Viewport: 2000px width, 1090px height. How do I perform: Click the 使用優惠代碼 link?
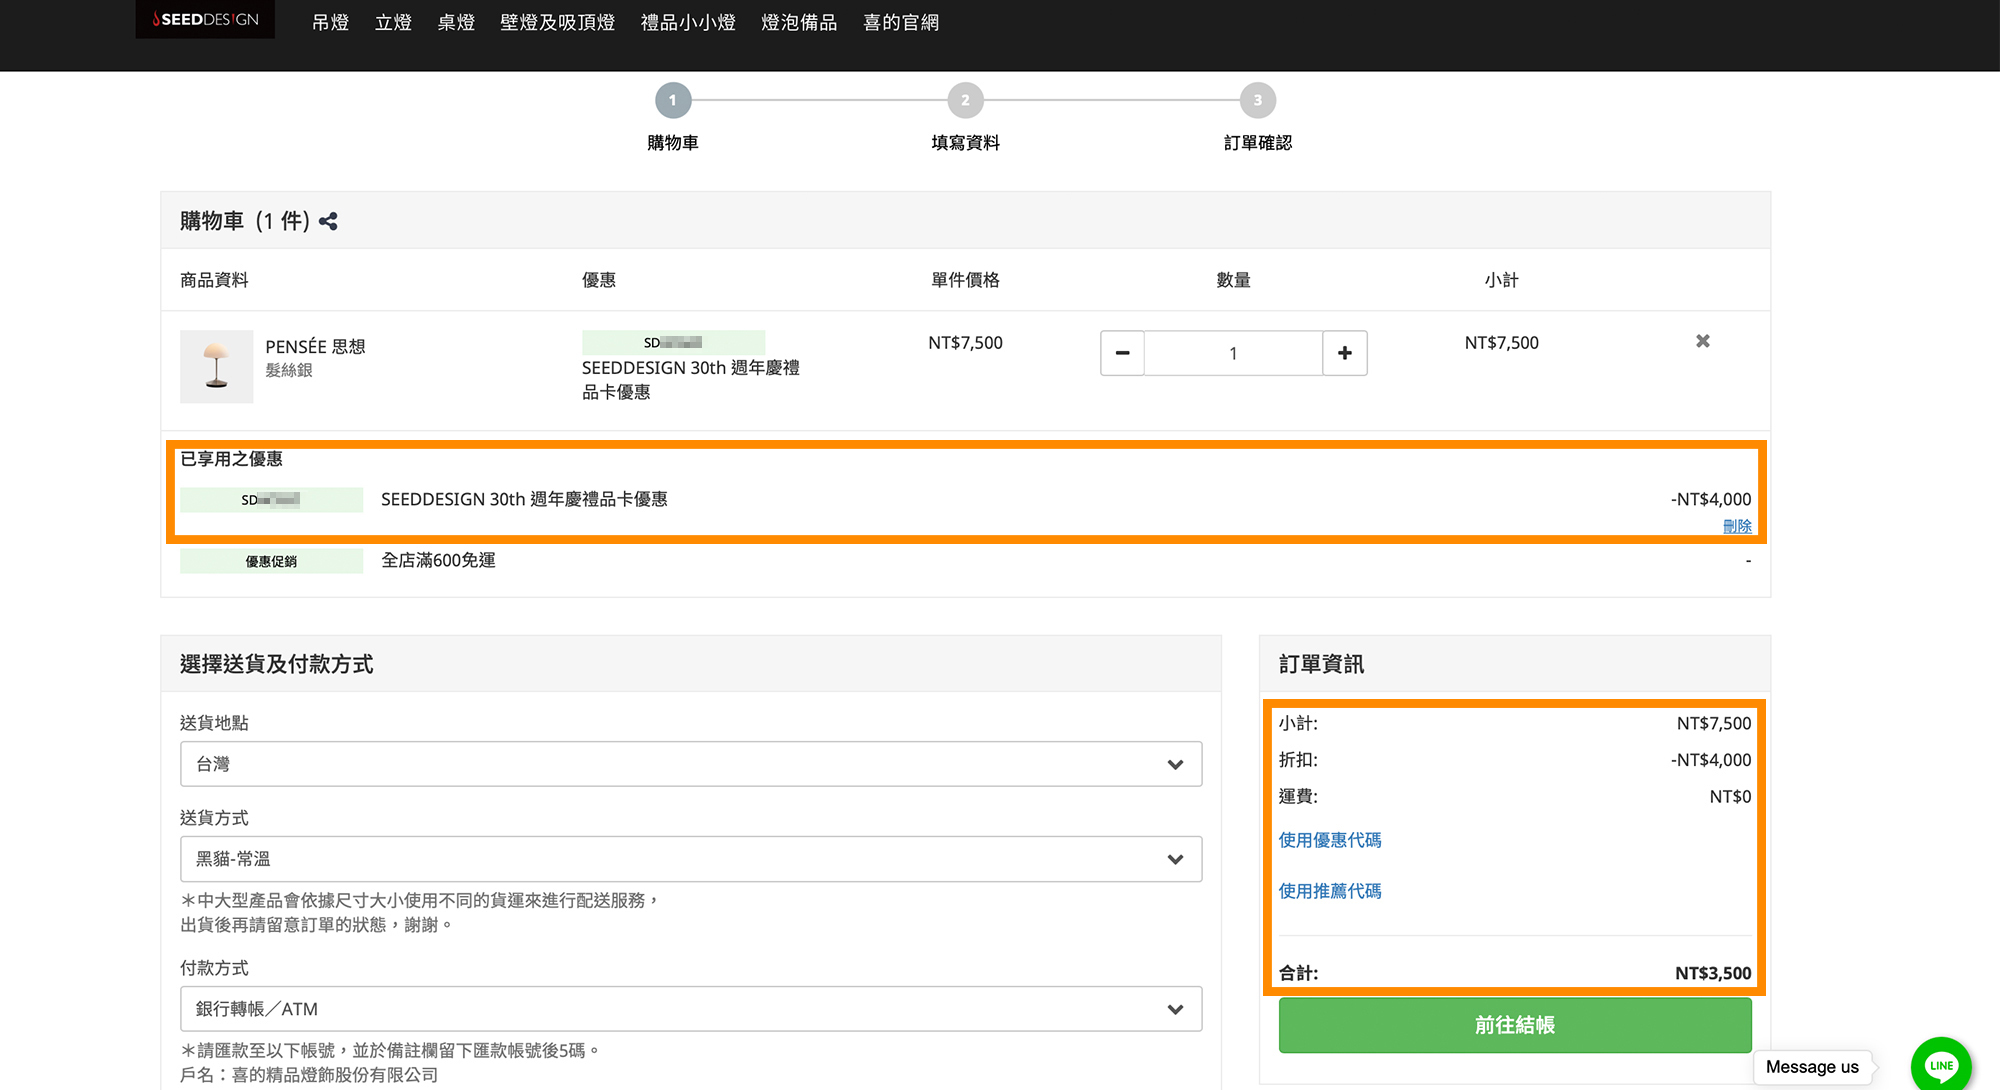pos(1330,840)
